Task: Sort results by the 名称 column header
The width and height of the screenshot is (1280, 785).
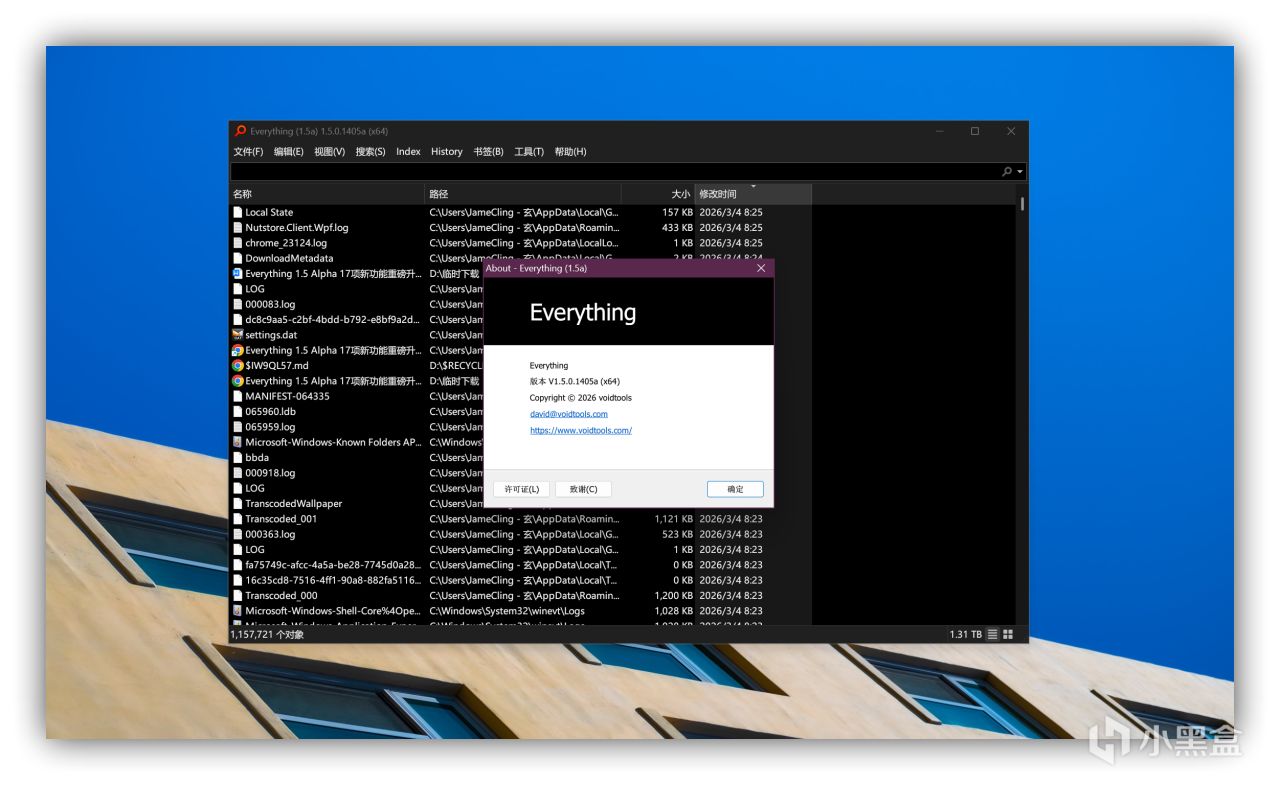Action: coord(327,194)
